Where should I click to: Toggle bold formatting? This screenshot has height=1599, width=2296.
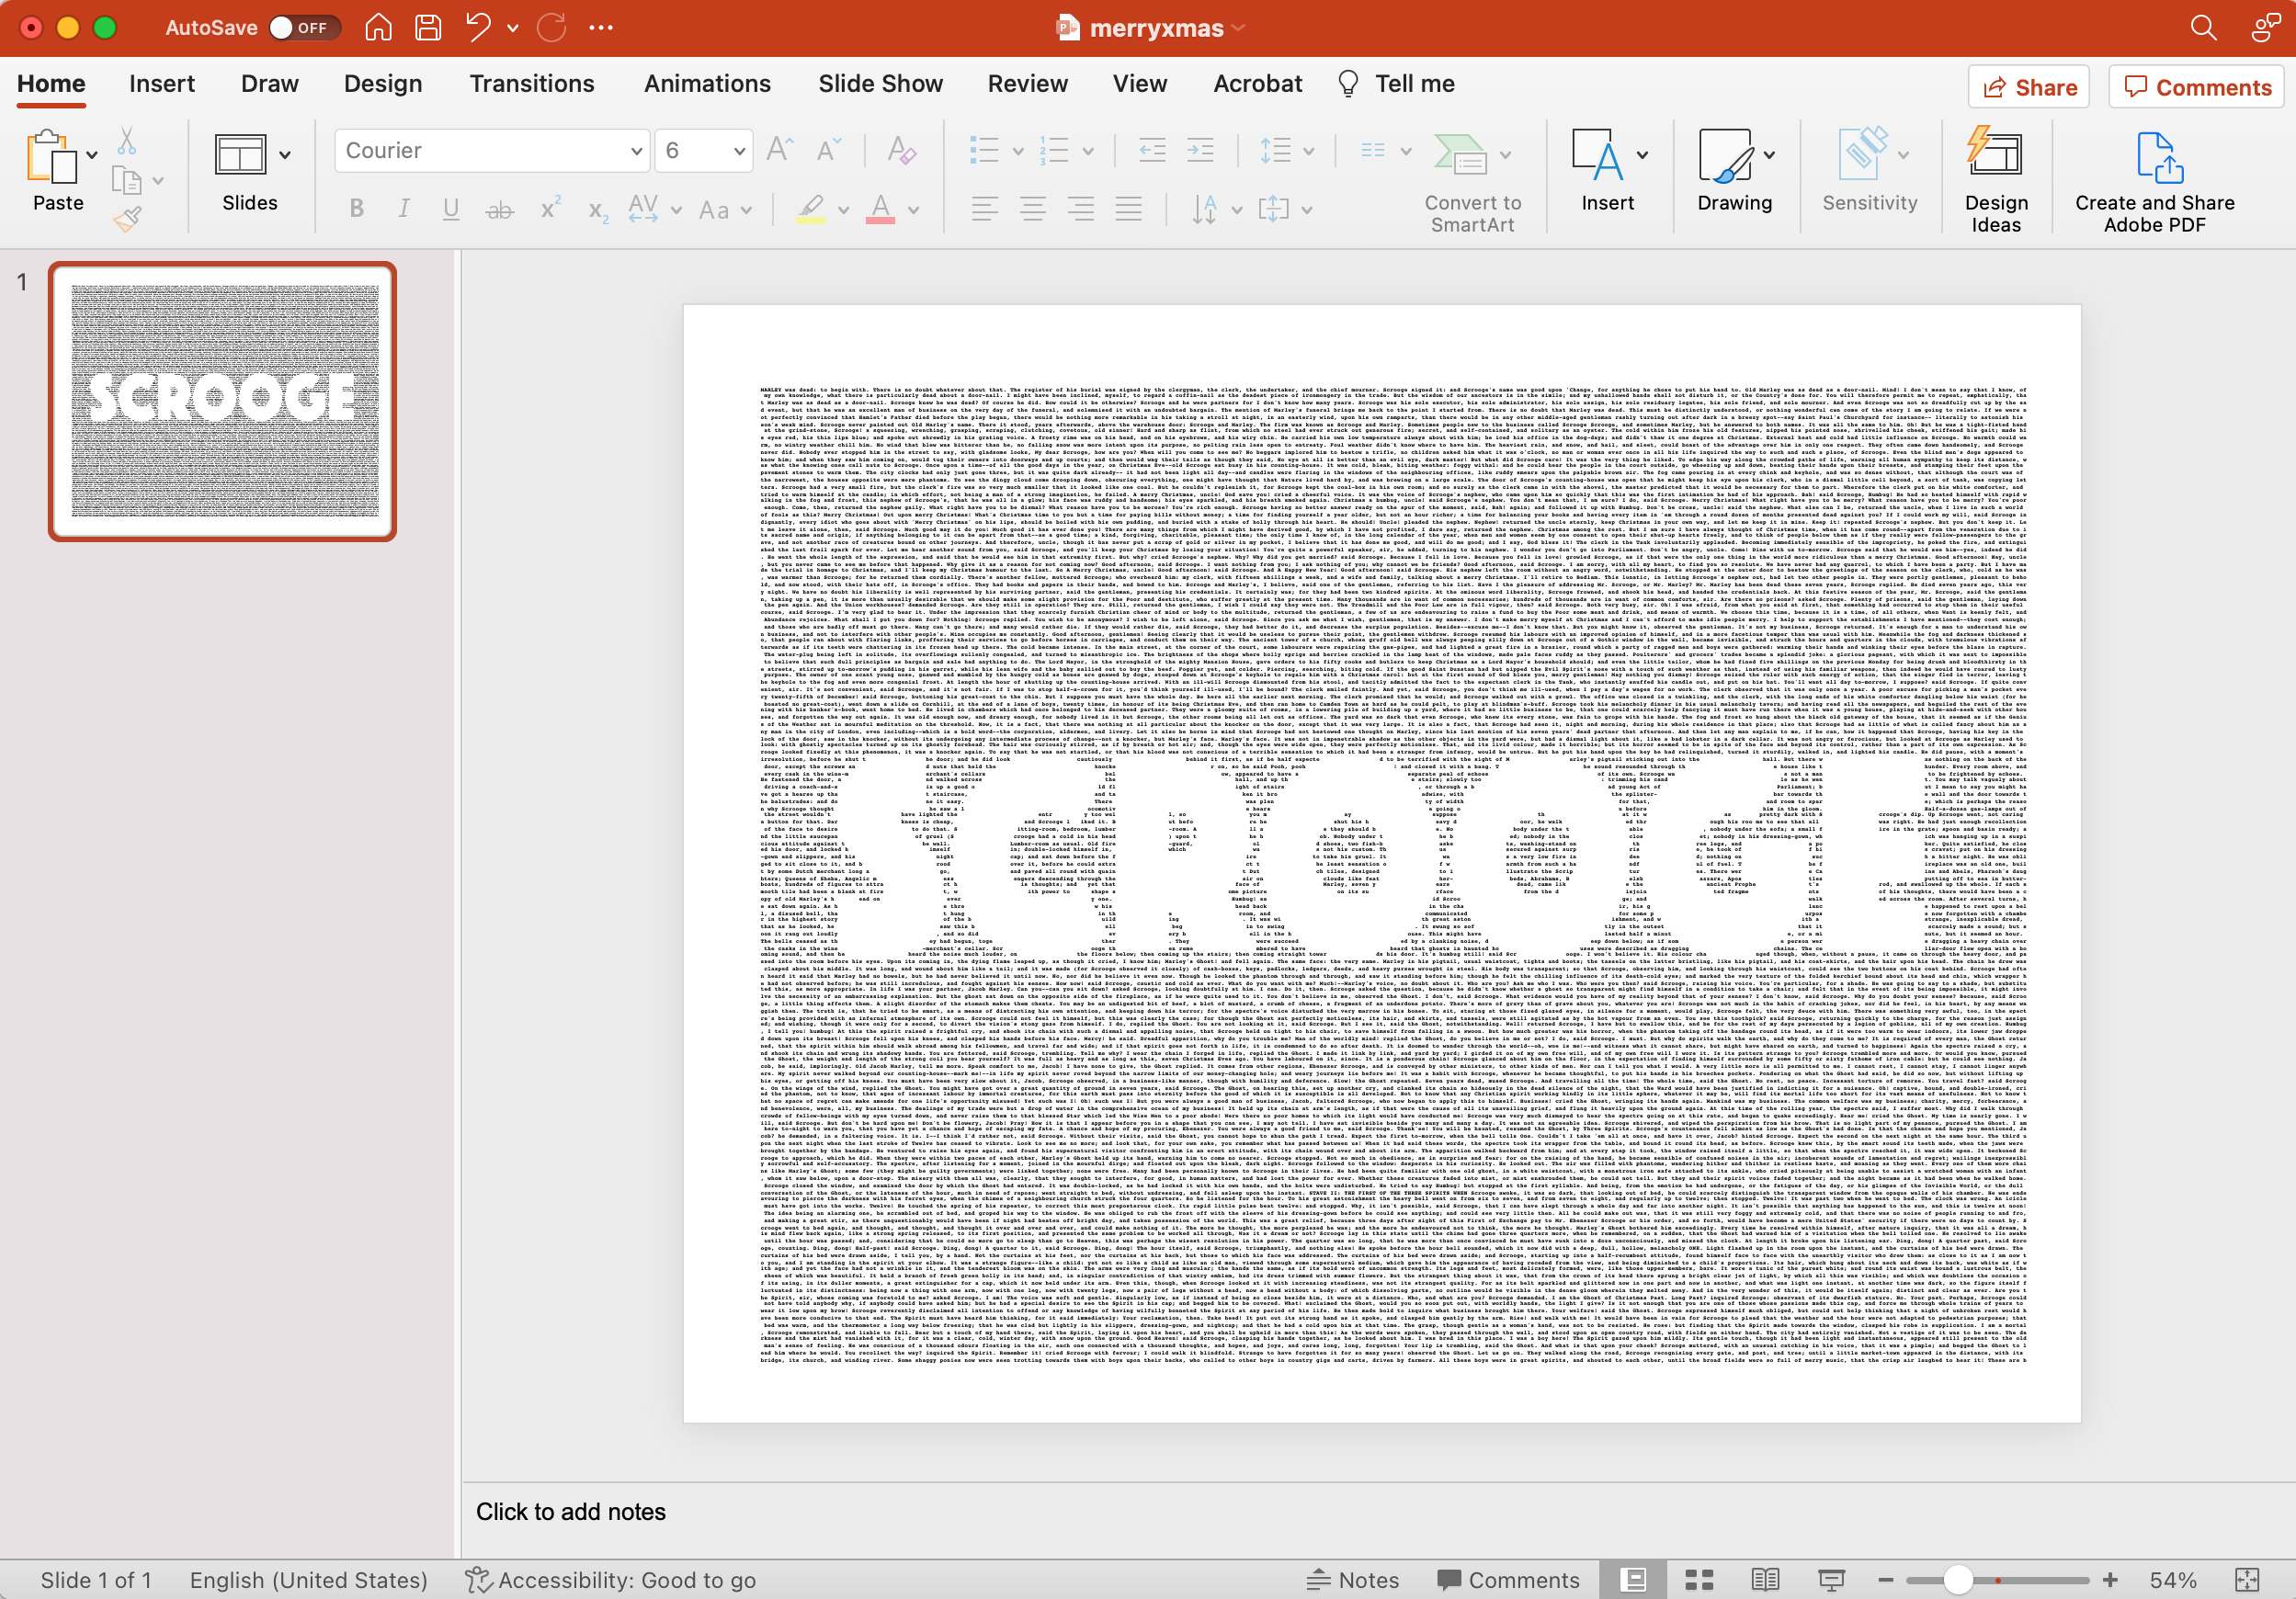pos(355,208)
